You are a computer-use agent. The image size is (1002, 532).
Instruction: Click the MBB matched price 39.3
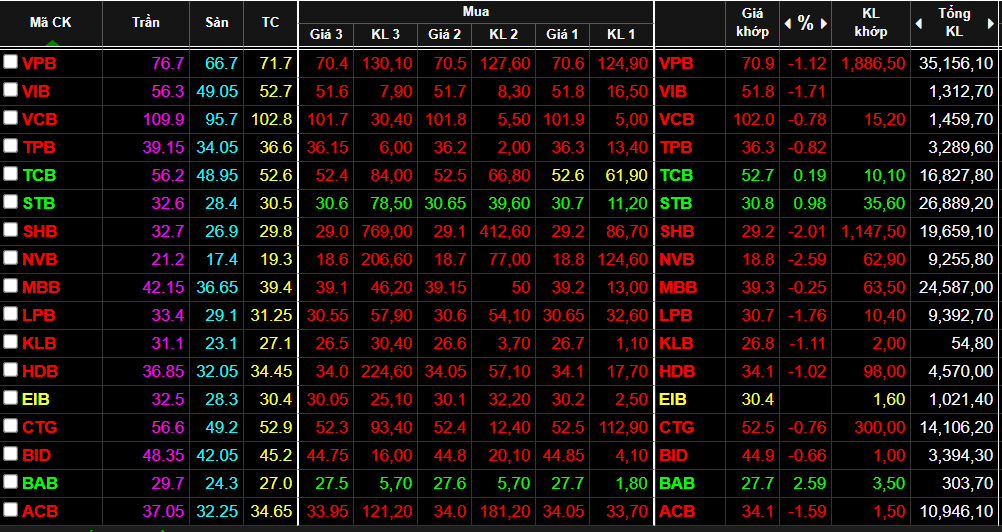coord(757,287)
